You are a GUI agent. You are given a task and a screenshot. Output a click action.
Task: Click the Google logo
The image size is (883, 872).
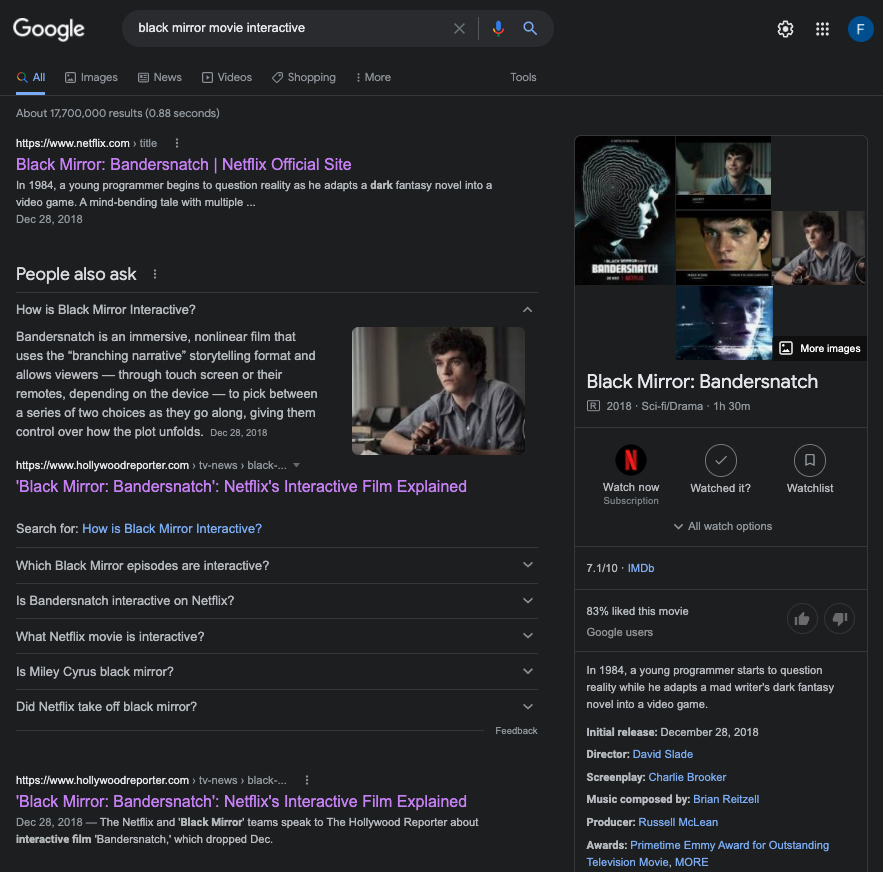click(48, 28)
